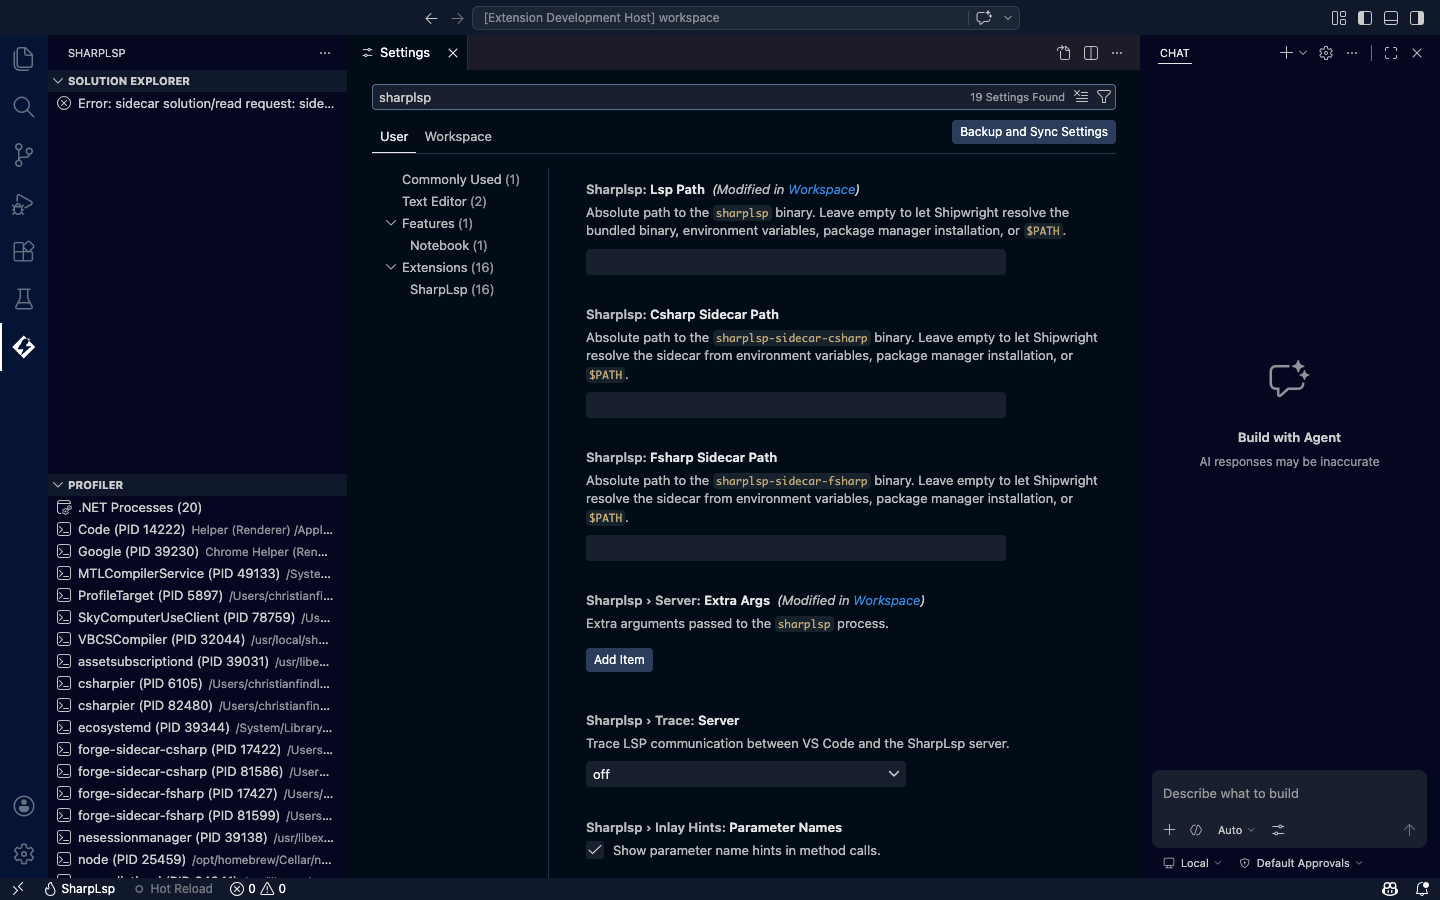
Task: Clear the settings search input
Action: [1081, 97]
